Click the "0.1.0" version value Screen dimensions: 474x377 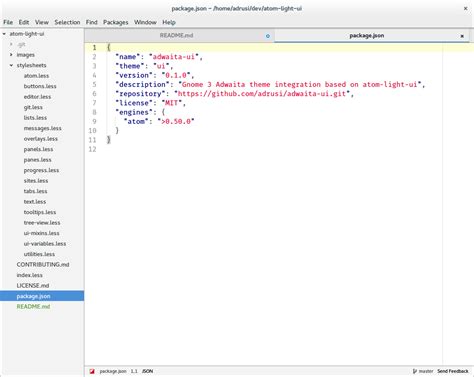176,75
